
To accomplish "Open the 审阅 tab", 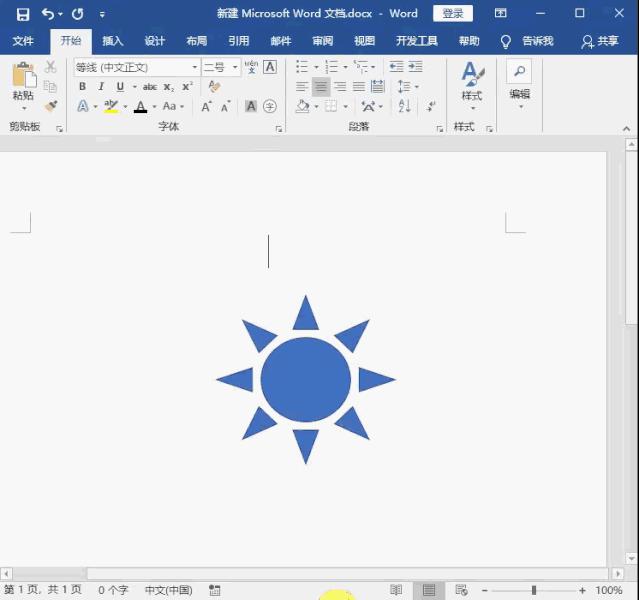I will click(322, 41).
